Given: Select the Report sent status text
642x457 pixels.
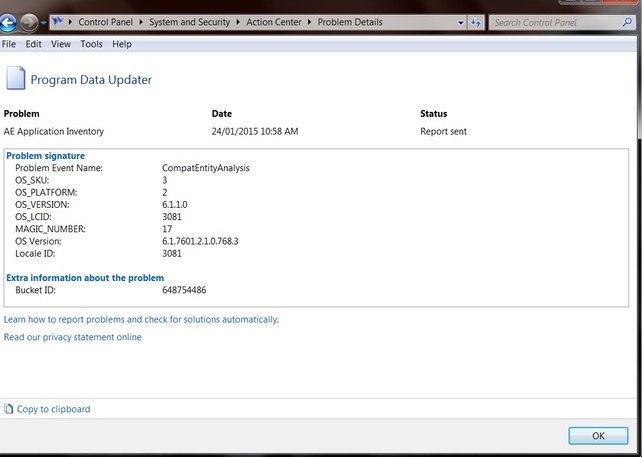Looking at the screenshot, I should [443, 131].
